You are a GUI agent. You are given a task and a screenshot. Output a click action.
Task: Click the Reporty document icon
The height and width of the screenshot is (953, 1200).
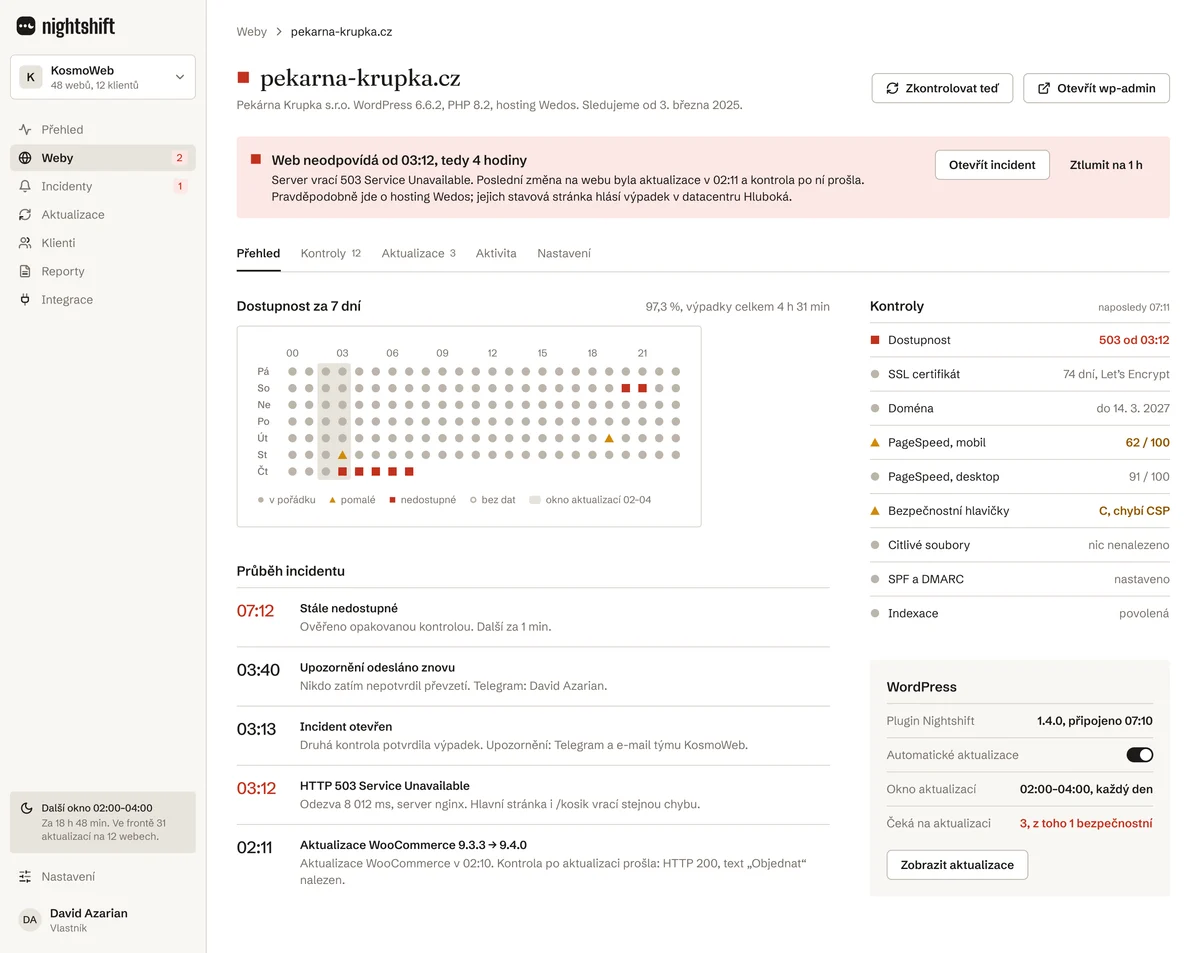25,271
